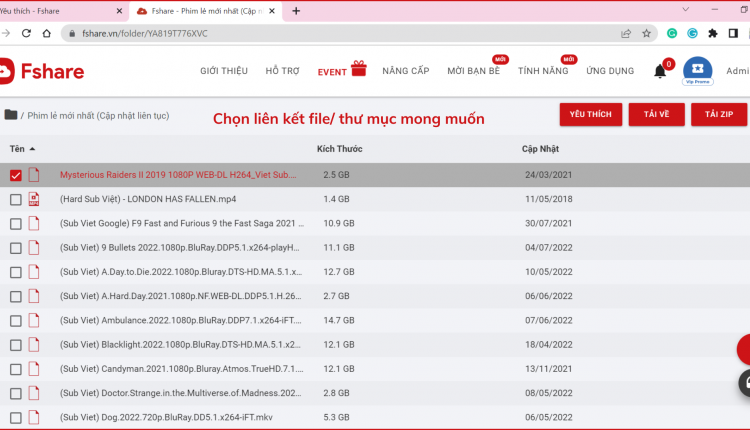Open green Grammarly extension icon

672,33
